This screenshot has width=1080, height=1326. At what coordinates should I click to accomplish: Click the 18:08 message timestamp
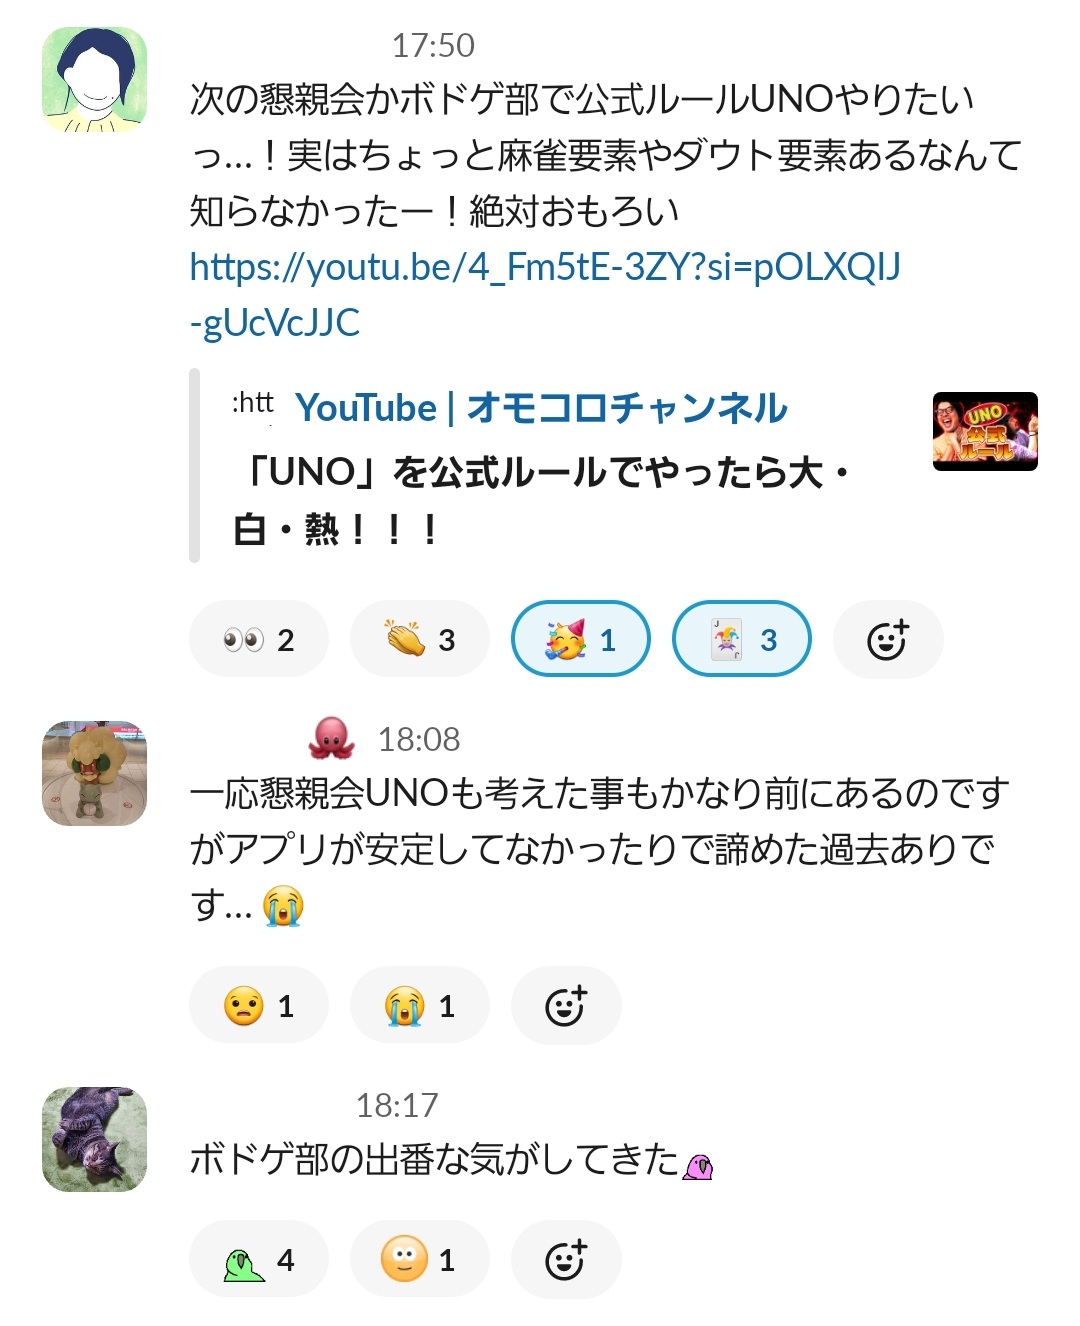pos(419,739)
